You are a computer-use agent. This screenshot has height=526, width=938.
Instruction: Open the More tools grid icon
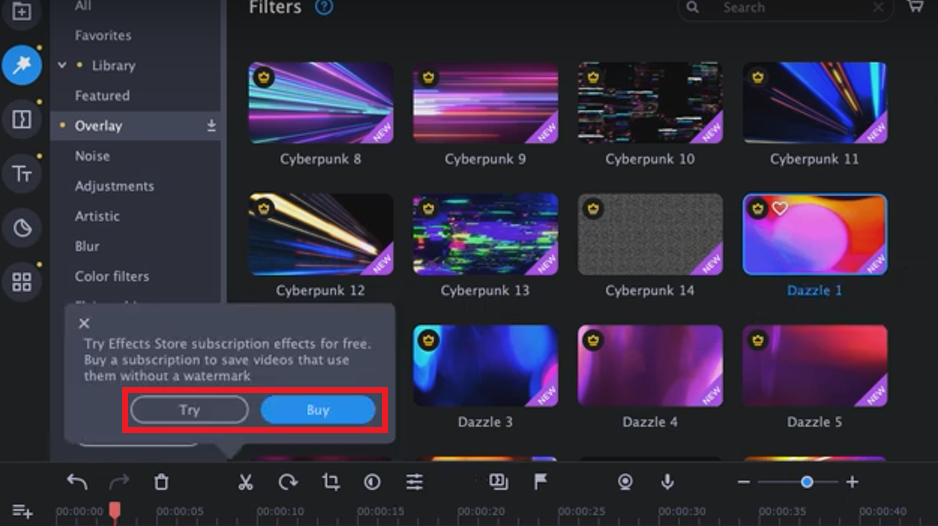click(x=22, y=282)
